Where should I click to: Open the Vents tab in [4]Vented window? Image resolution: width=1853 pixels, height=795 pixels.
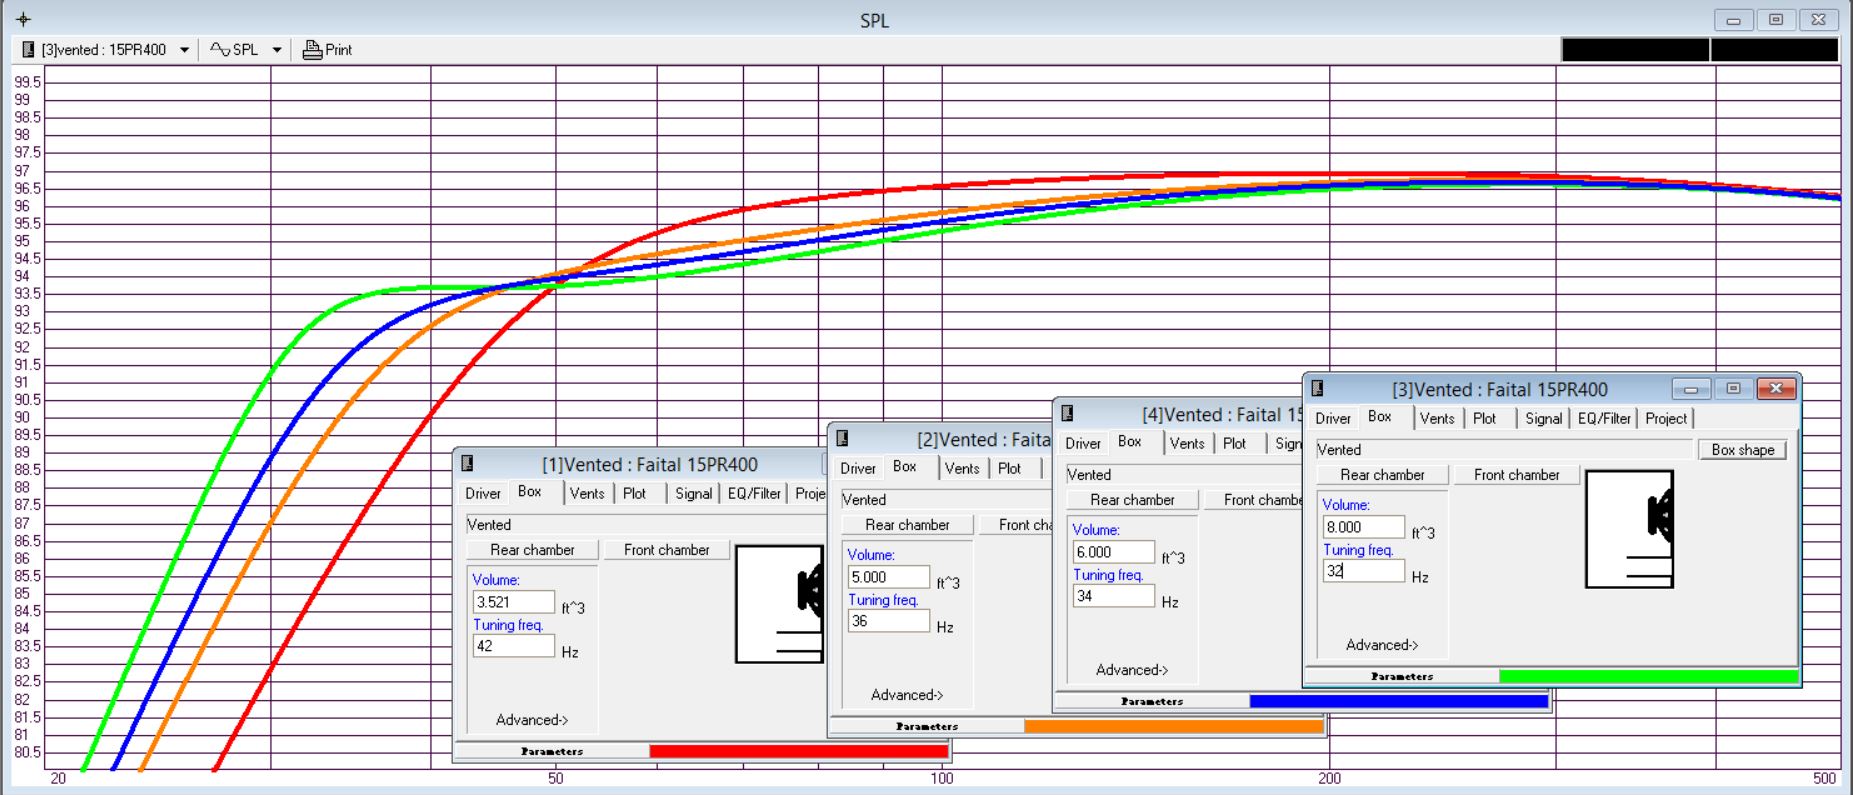click(1187, 444)
